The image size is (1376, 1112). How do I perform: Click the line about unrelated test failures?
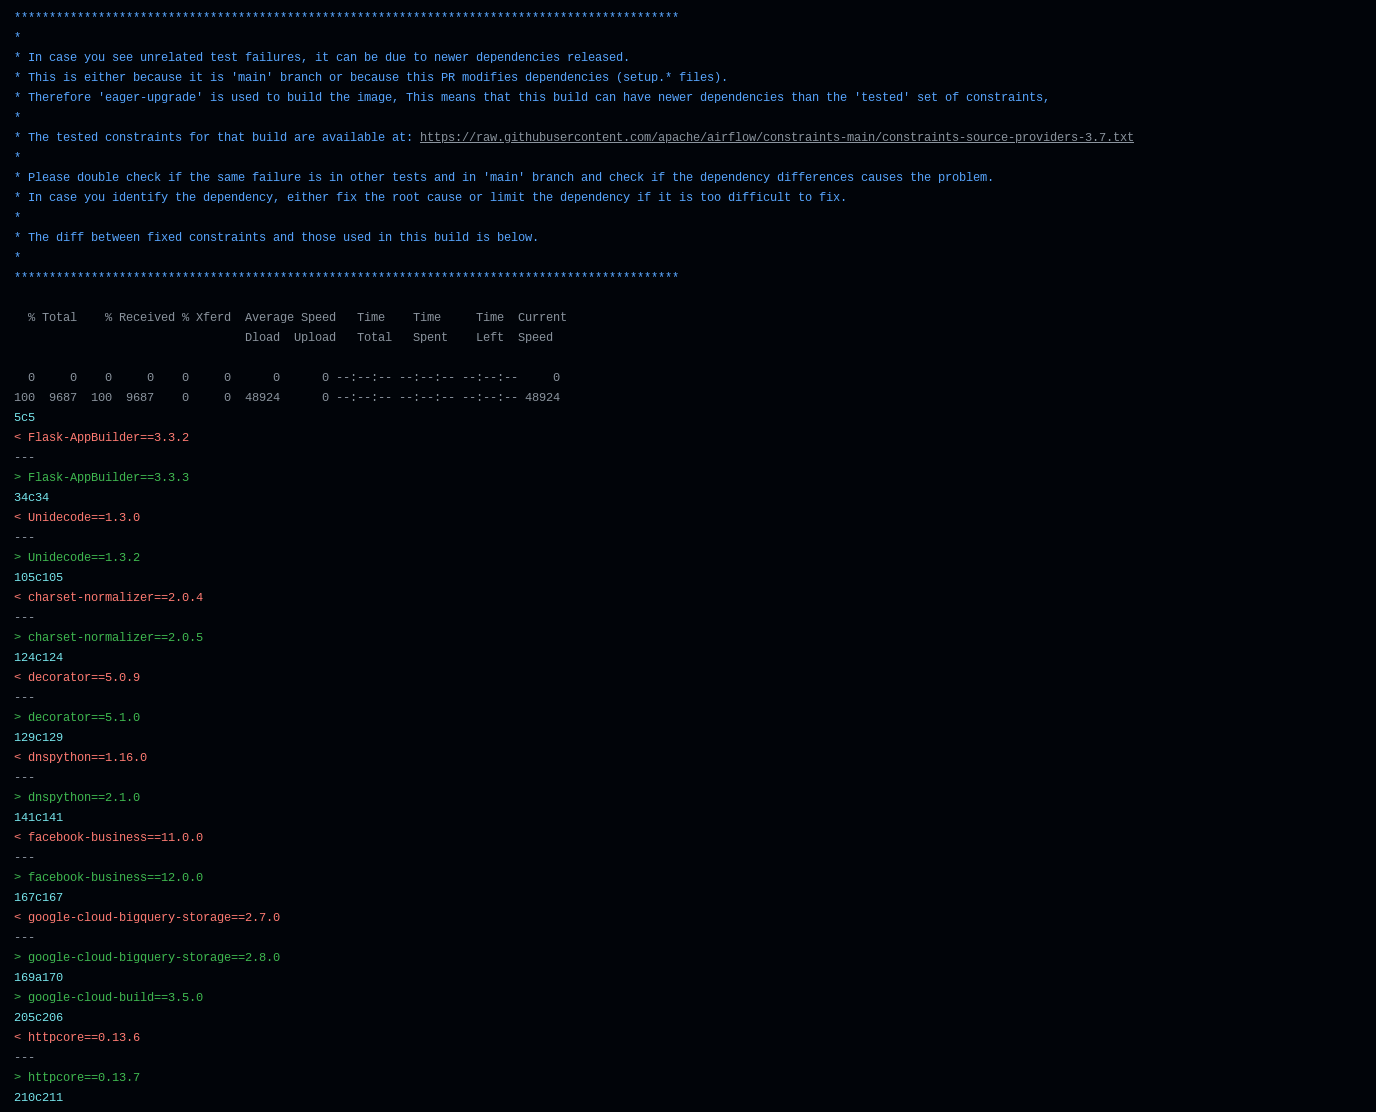pos(322,58)
